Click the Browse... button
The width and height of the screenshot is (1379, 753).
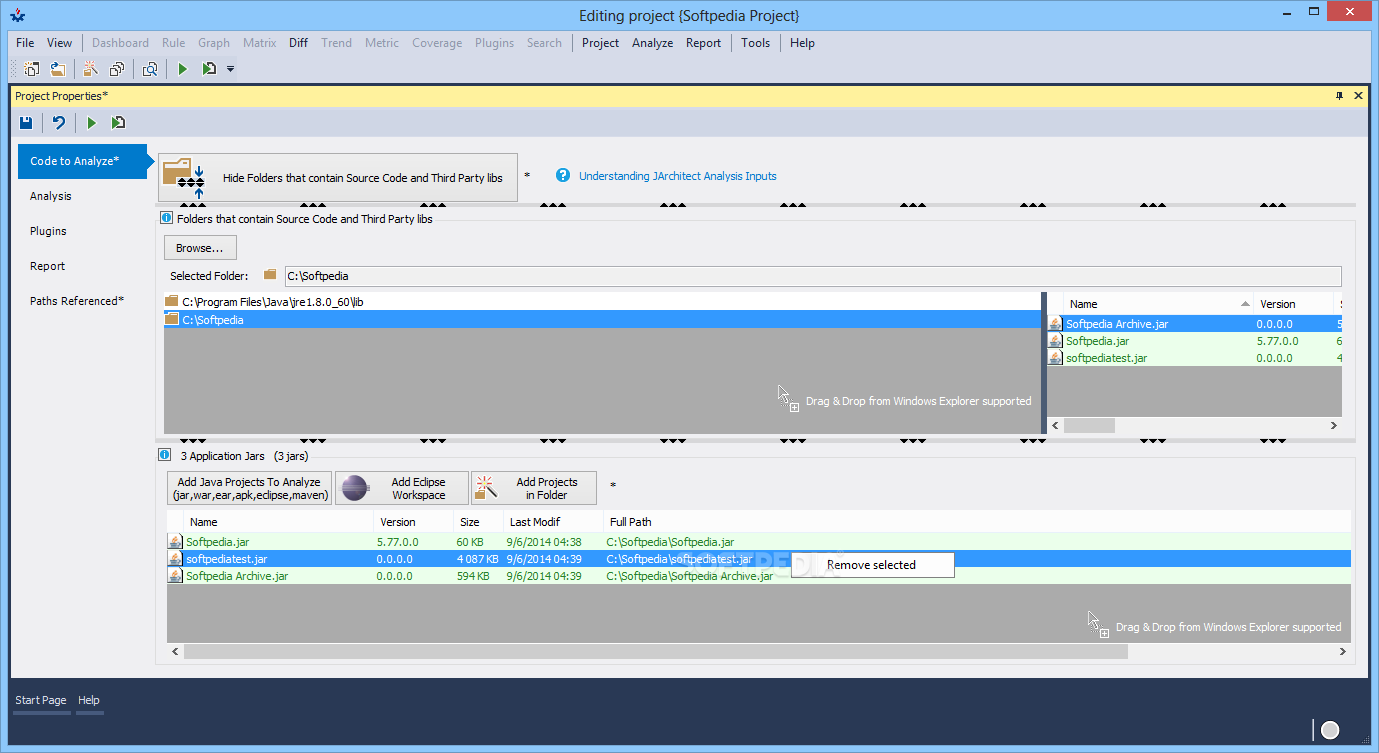(200, 248)
